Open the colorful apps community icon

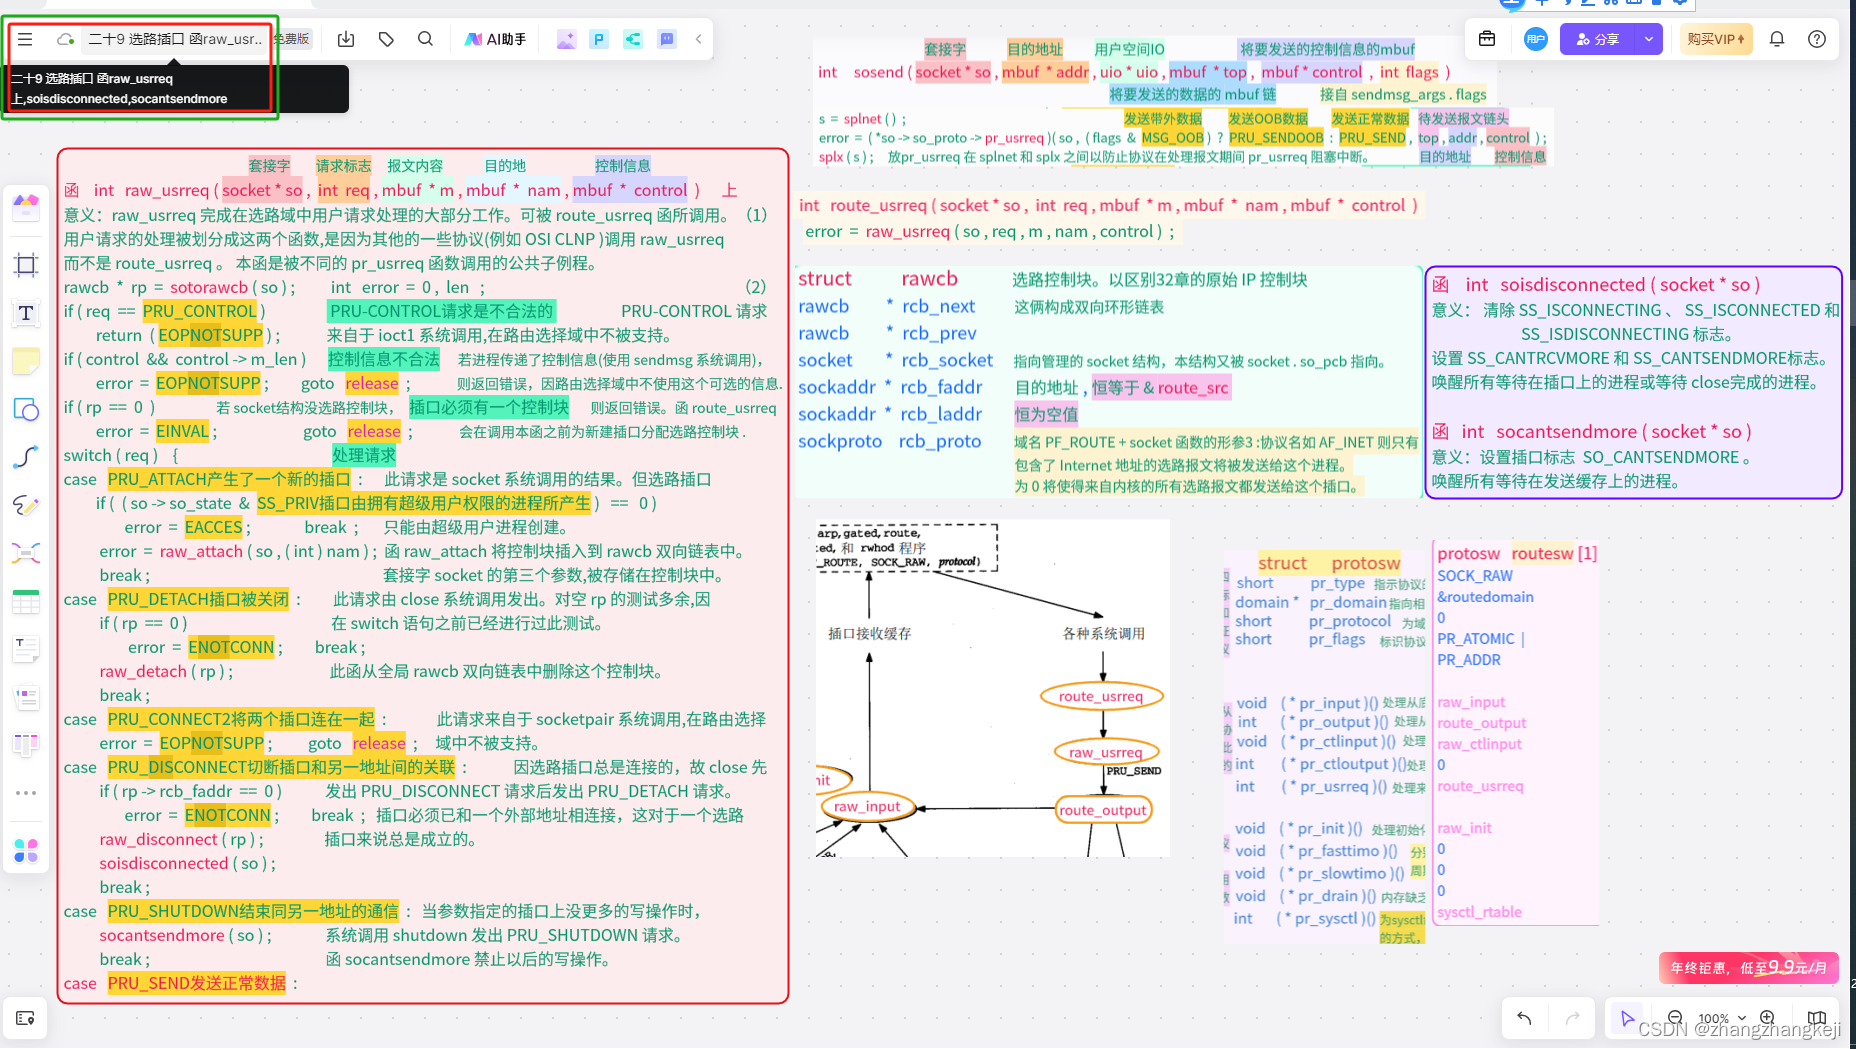(26, 851)
